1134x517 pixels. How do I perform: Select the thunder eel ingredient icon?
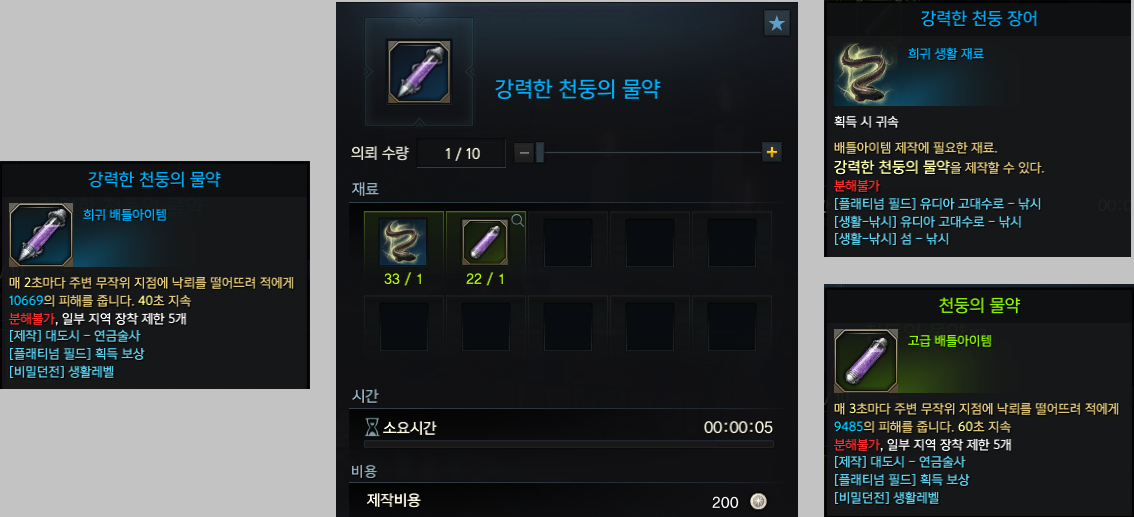(403, 242)
